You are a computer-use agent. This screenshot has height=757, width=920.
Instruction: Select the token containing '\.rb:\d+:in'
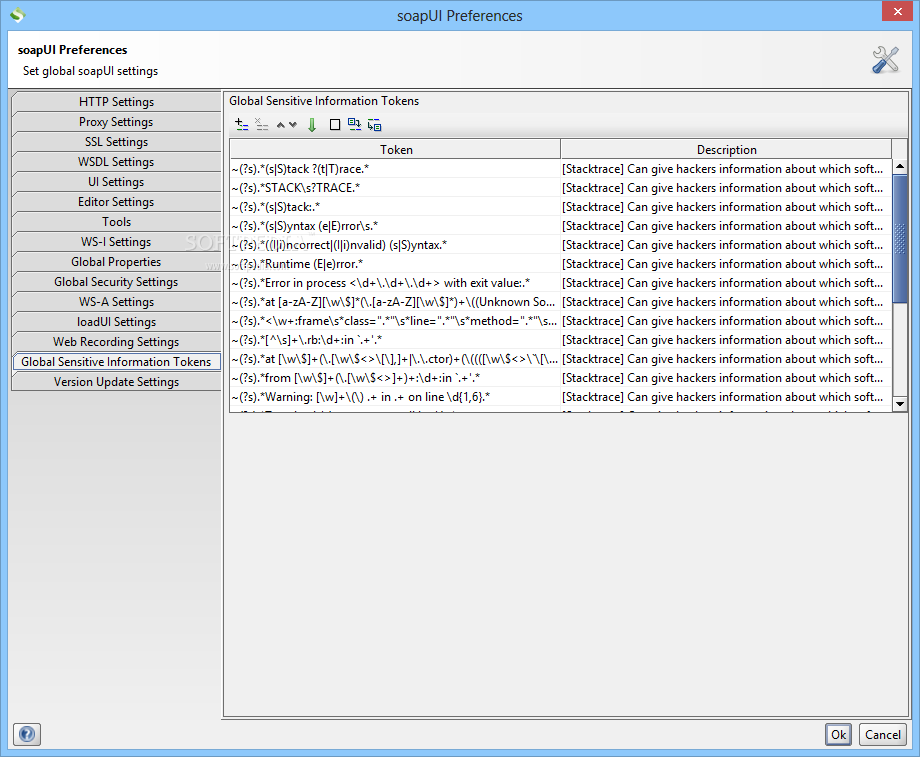(395, 340)
